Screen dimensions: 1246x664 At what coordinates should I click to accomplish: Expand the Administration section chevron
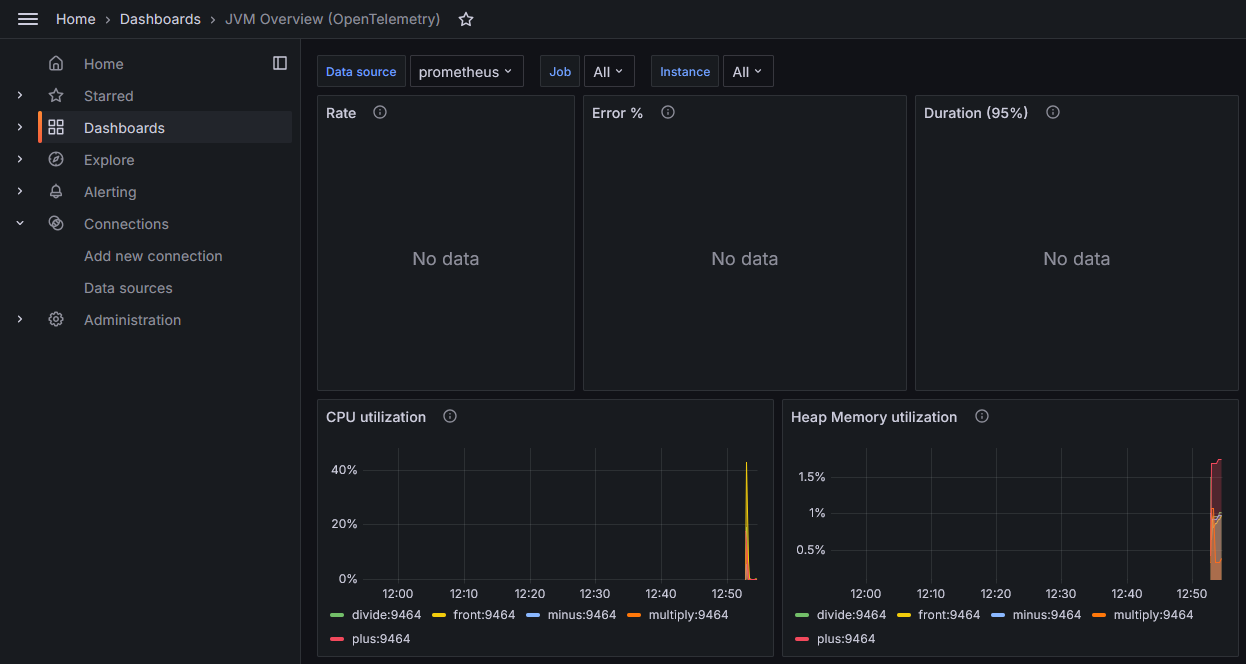tap(20, 320)
